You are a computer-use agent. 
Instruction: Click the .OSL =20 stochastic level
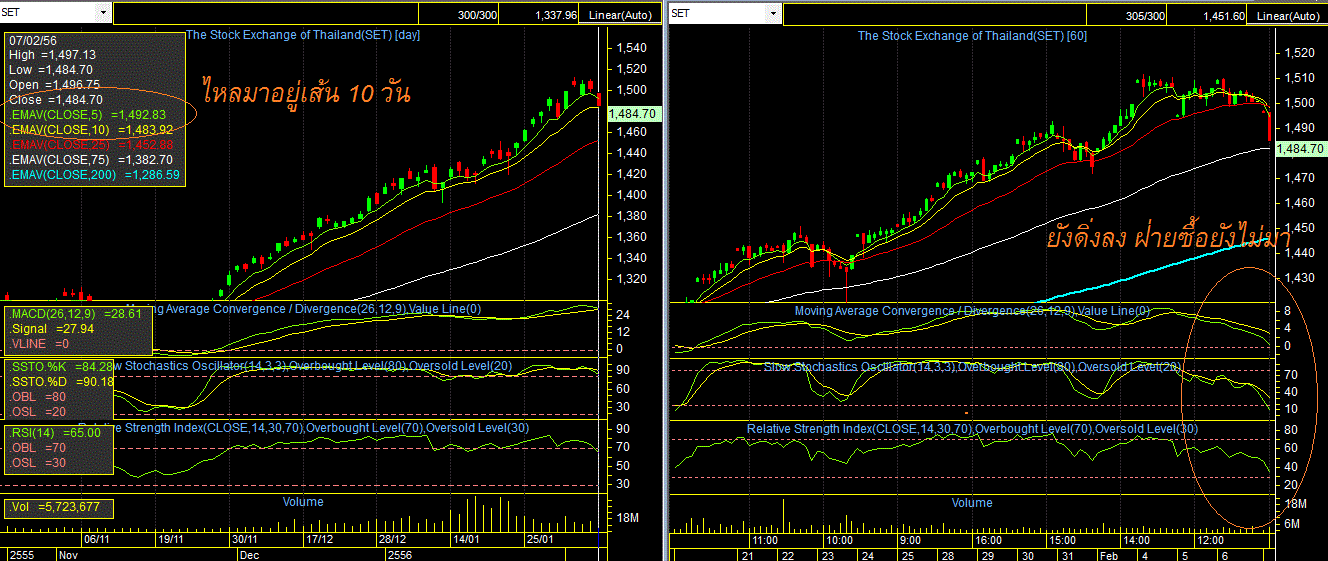(38, 411)
